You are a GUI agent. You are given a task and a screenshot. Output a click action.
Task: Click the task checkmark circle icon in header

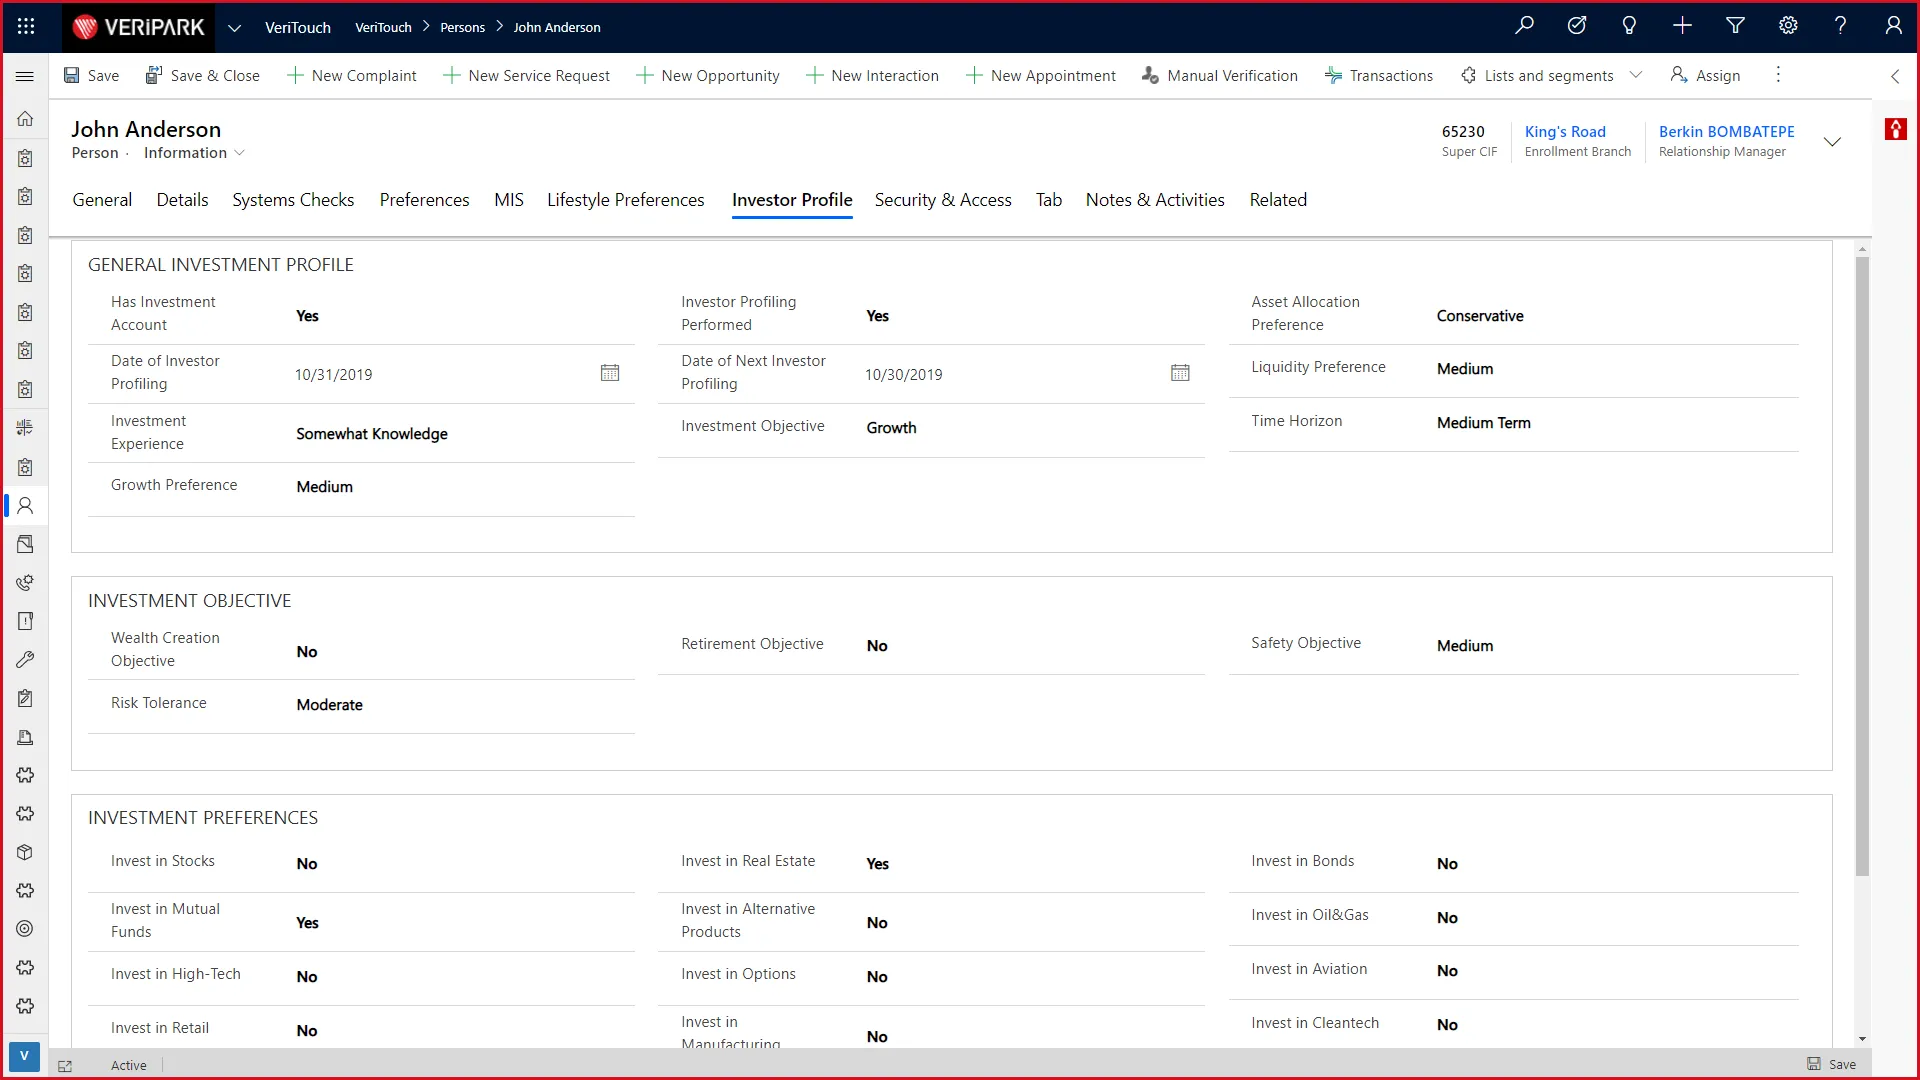point(1577,26)
